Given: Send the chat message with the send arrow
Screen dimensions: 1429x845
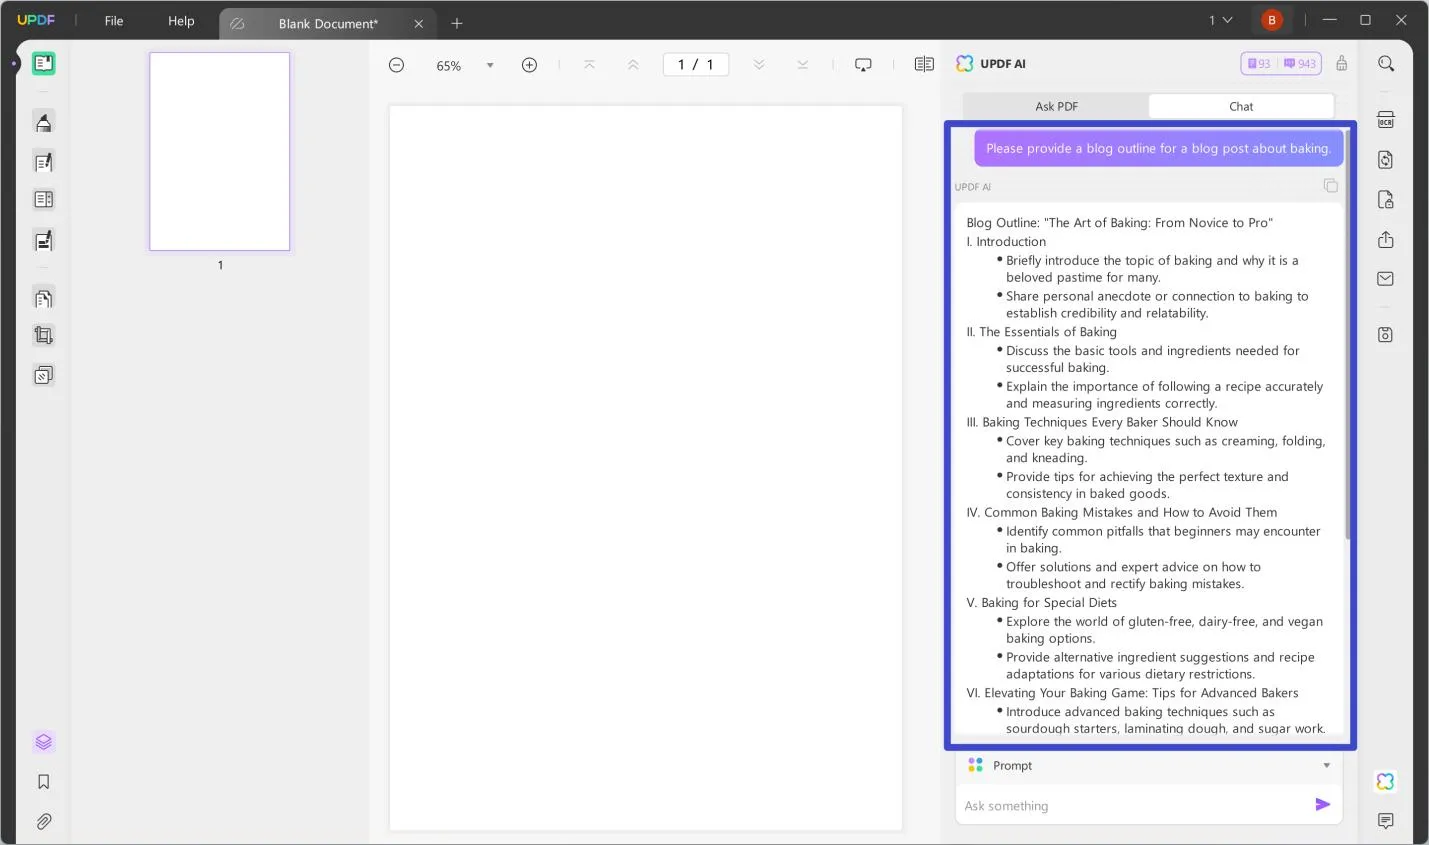Looking at the screenshot, I should tap(1322, 804).
